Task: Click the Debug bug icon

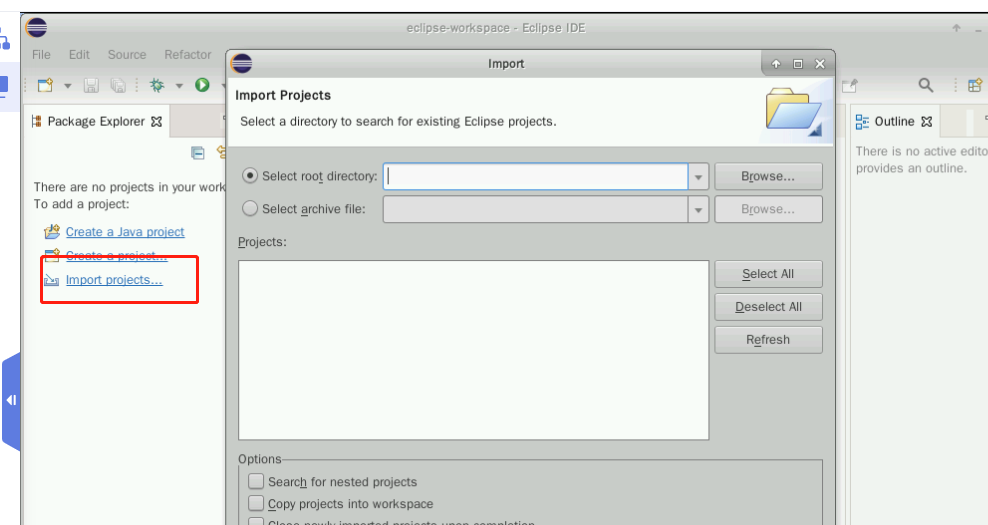Action: [157, 85]
